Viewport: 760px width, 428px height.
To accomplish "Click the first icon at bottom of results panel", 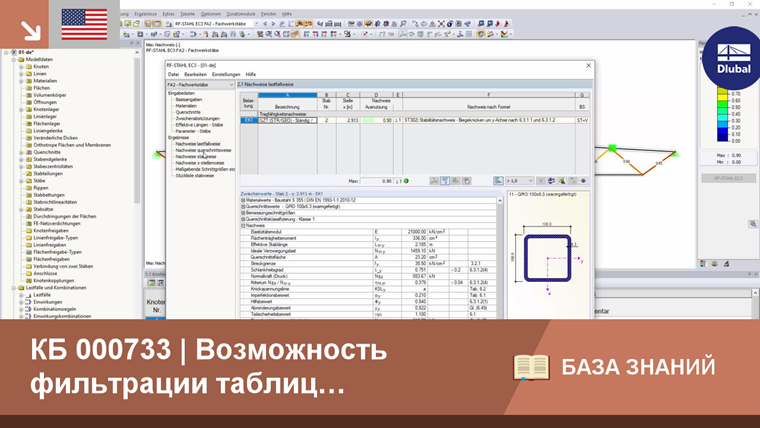I will [x=703, y=264].
